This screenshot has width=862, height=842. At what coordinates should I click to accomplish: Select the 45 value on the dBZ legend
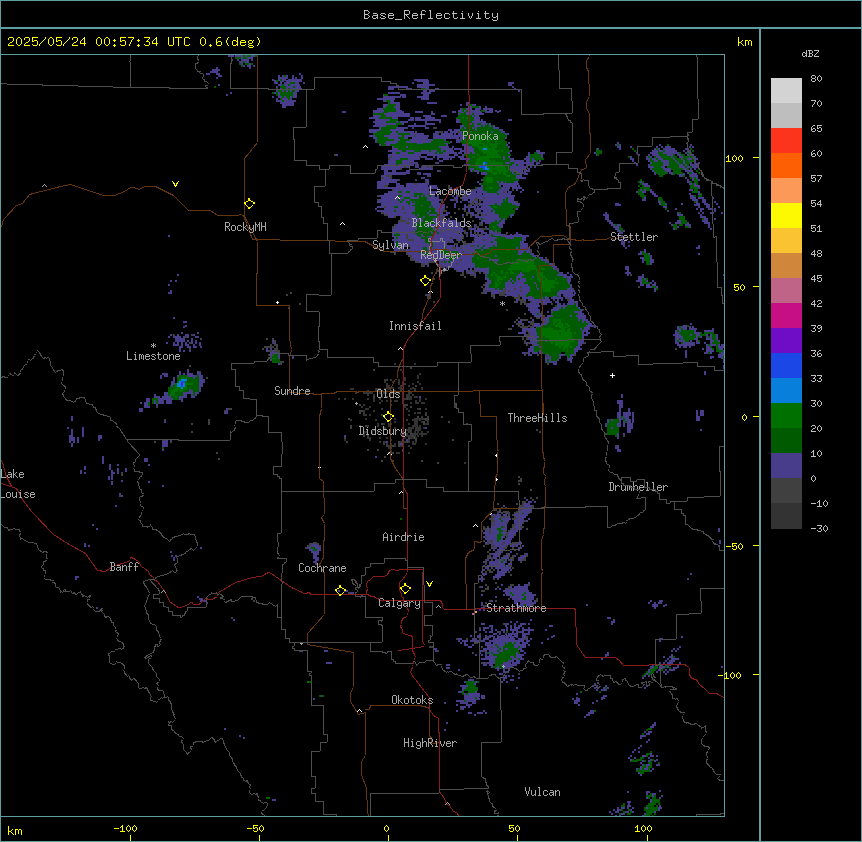pyautogui.click(x=816, y=279)
